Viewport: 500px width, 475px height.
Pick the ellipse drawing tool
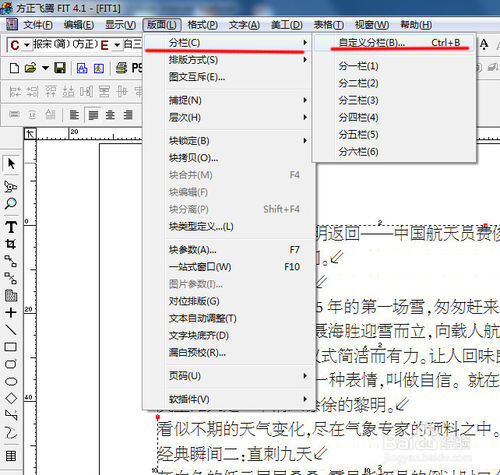(x=11, y=382)
